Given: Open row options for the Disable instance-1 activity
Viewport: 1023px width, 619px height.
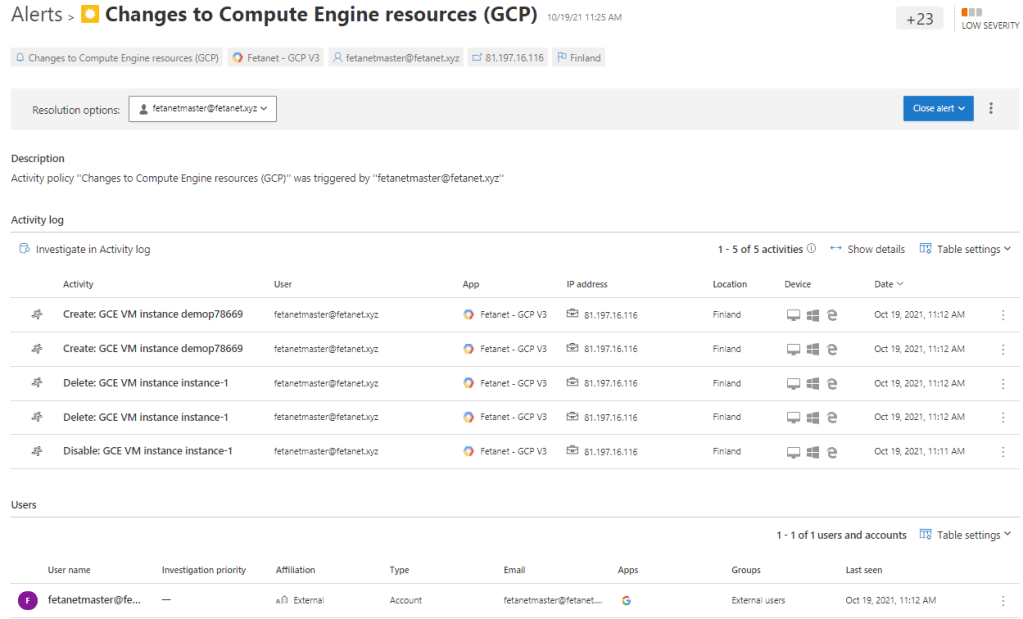Looking at the screenshot, I should point(1003,451).
